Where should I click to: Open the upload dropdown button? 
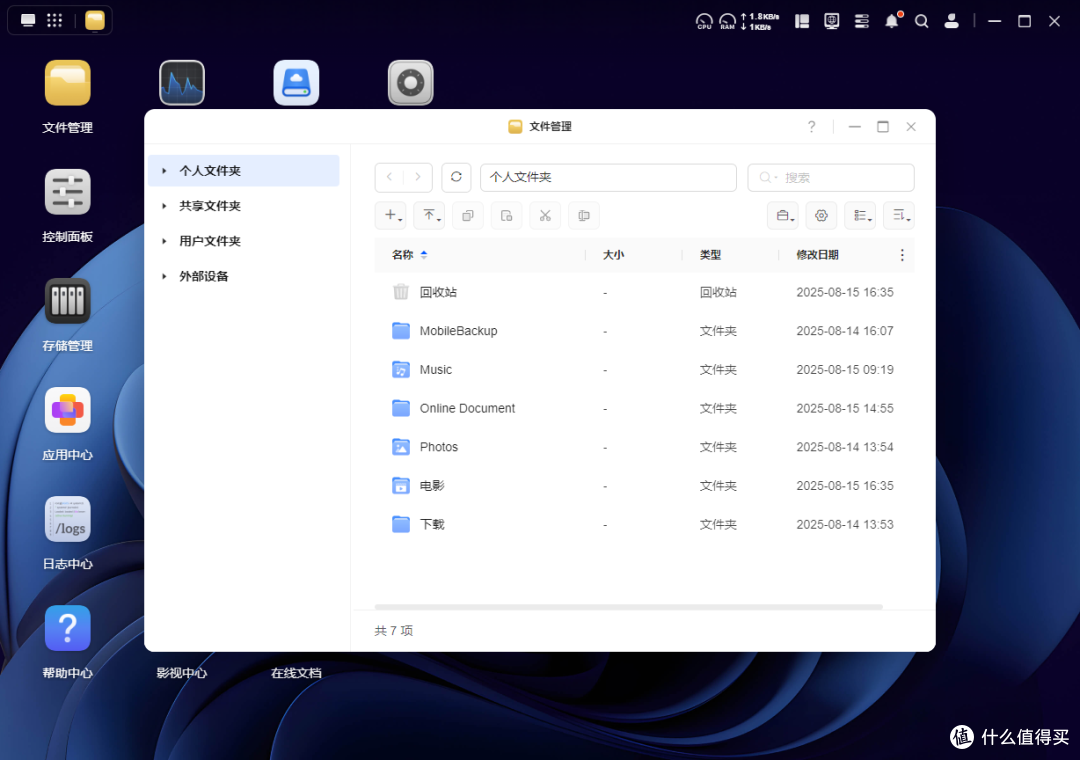[429, 216]
